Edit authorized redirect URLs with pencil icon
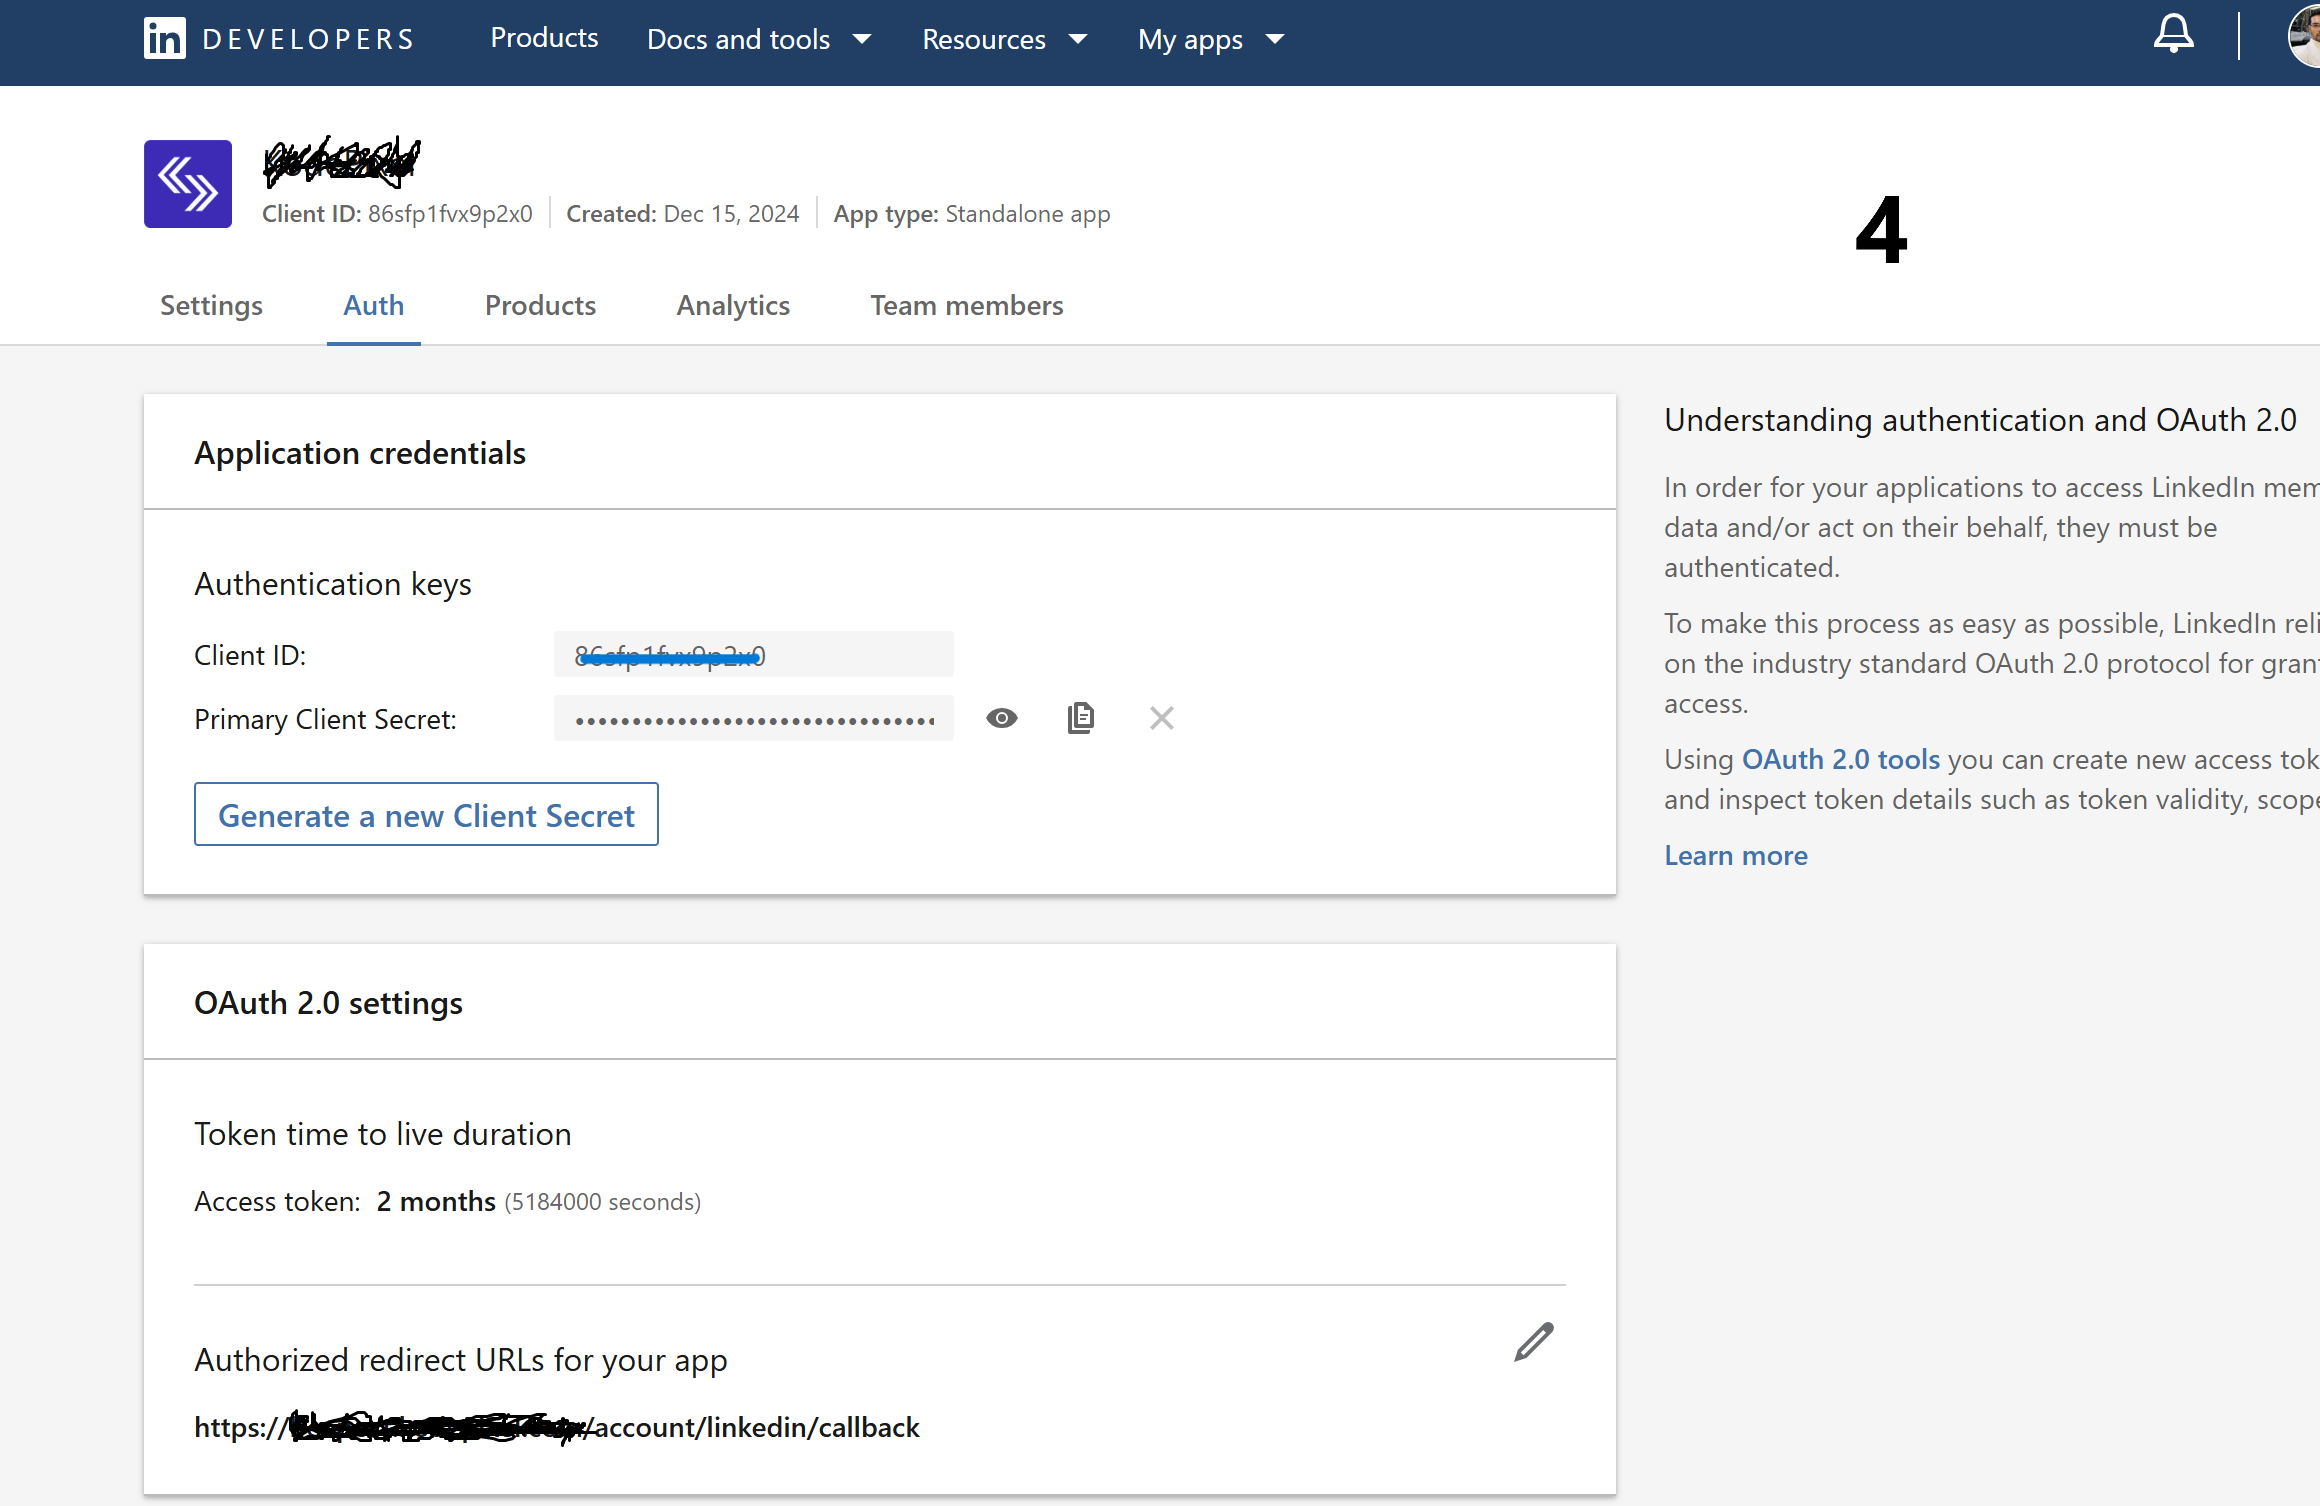This screenshot has width=2320, height=1506. point(1534,1342)
